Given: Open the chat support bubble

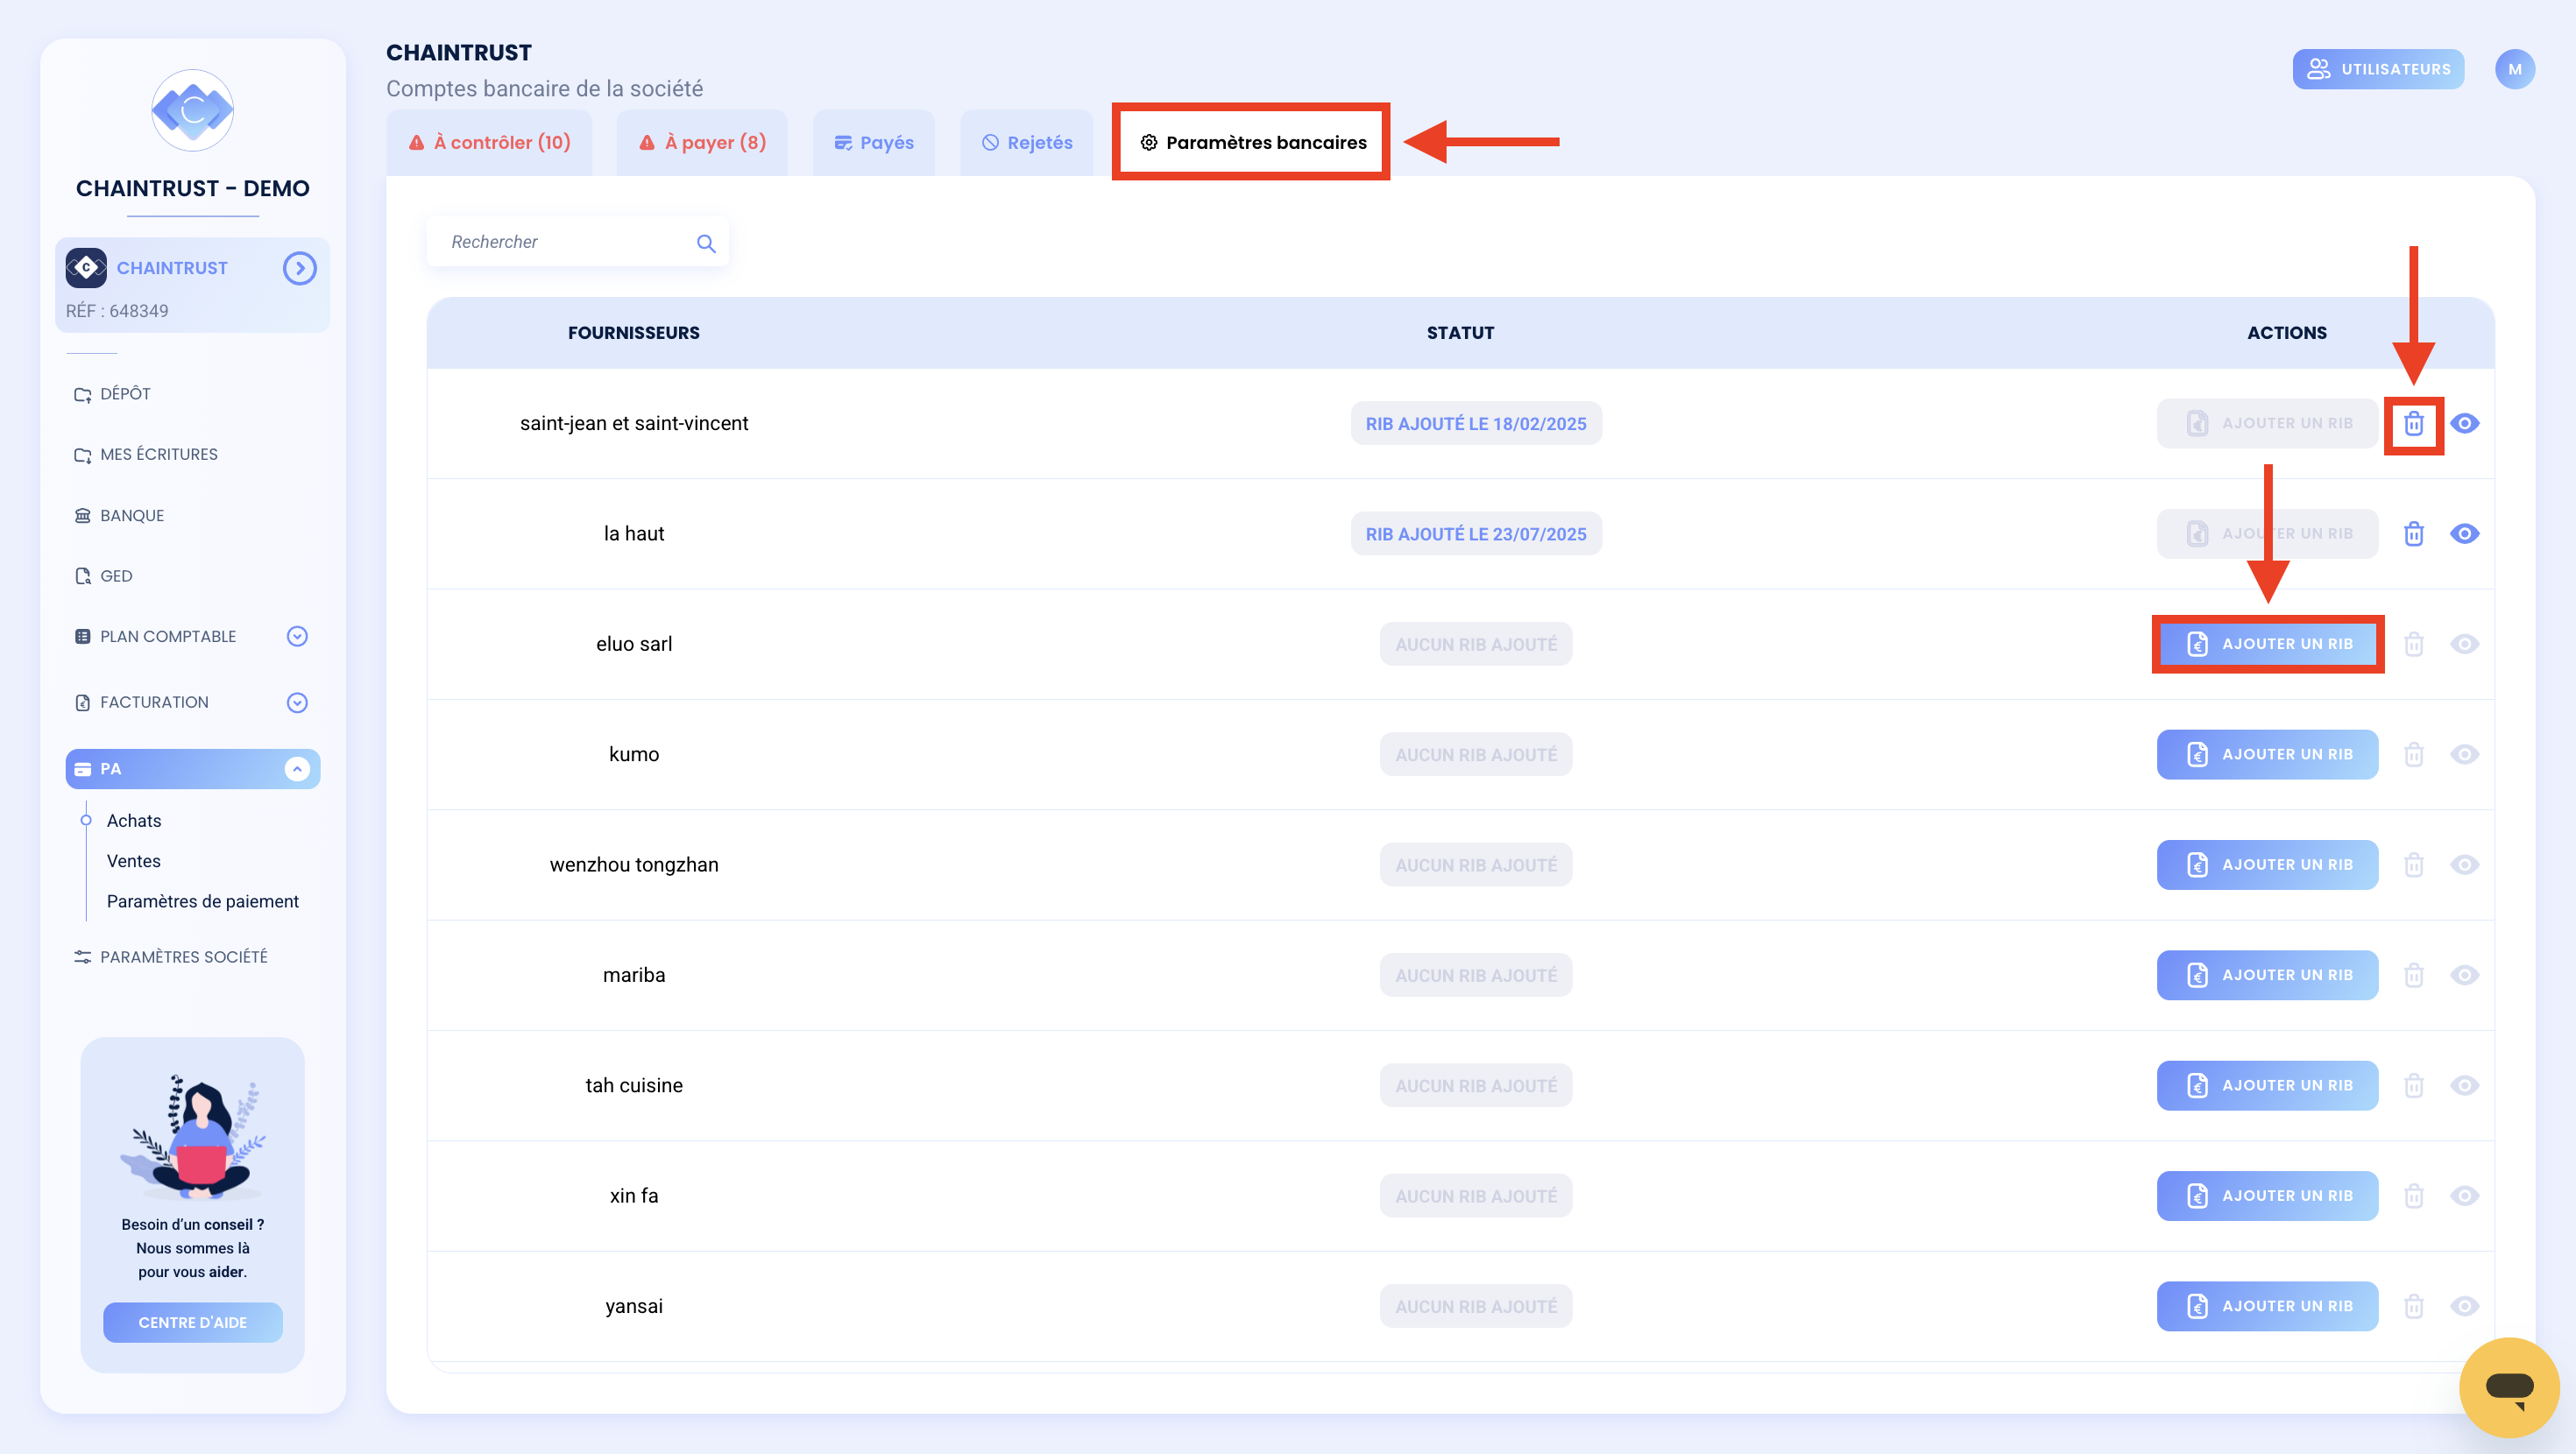Looking at the screenshot, I should (2509, 1387).
